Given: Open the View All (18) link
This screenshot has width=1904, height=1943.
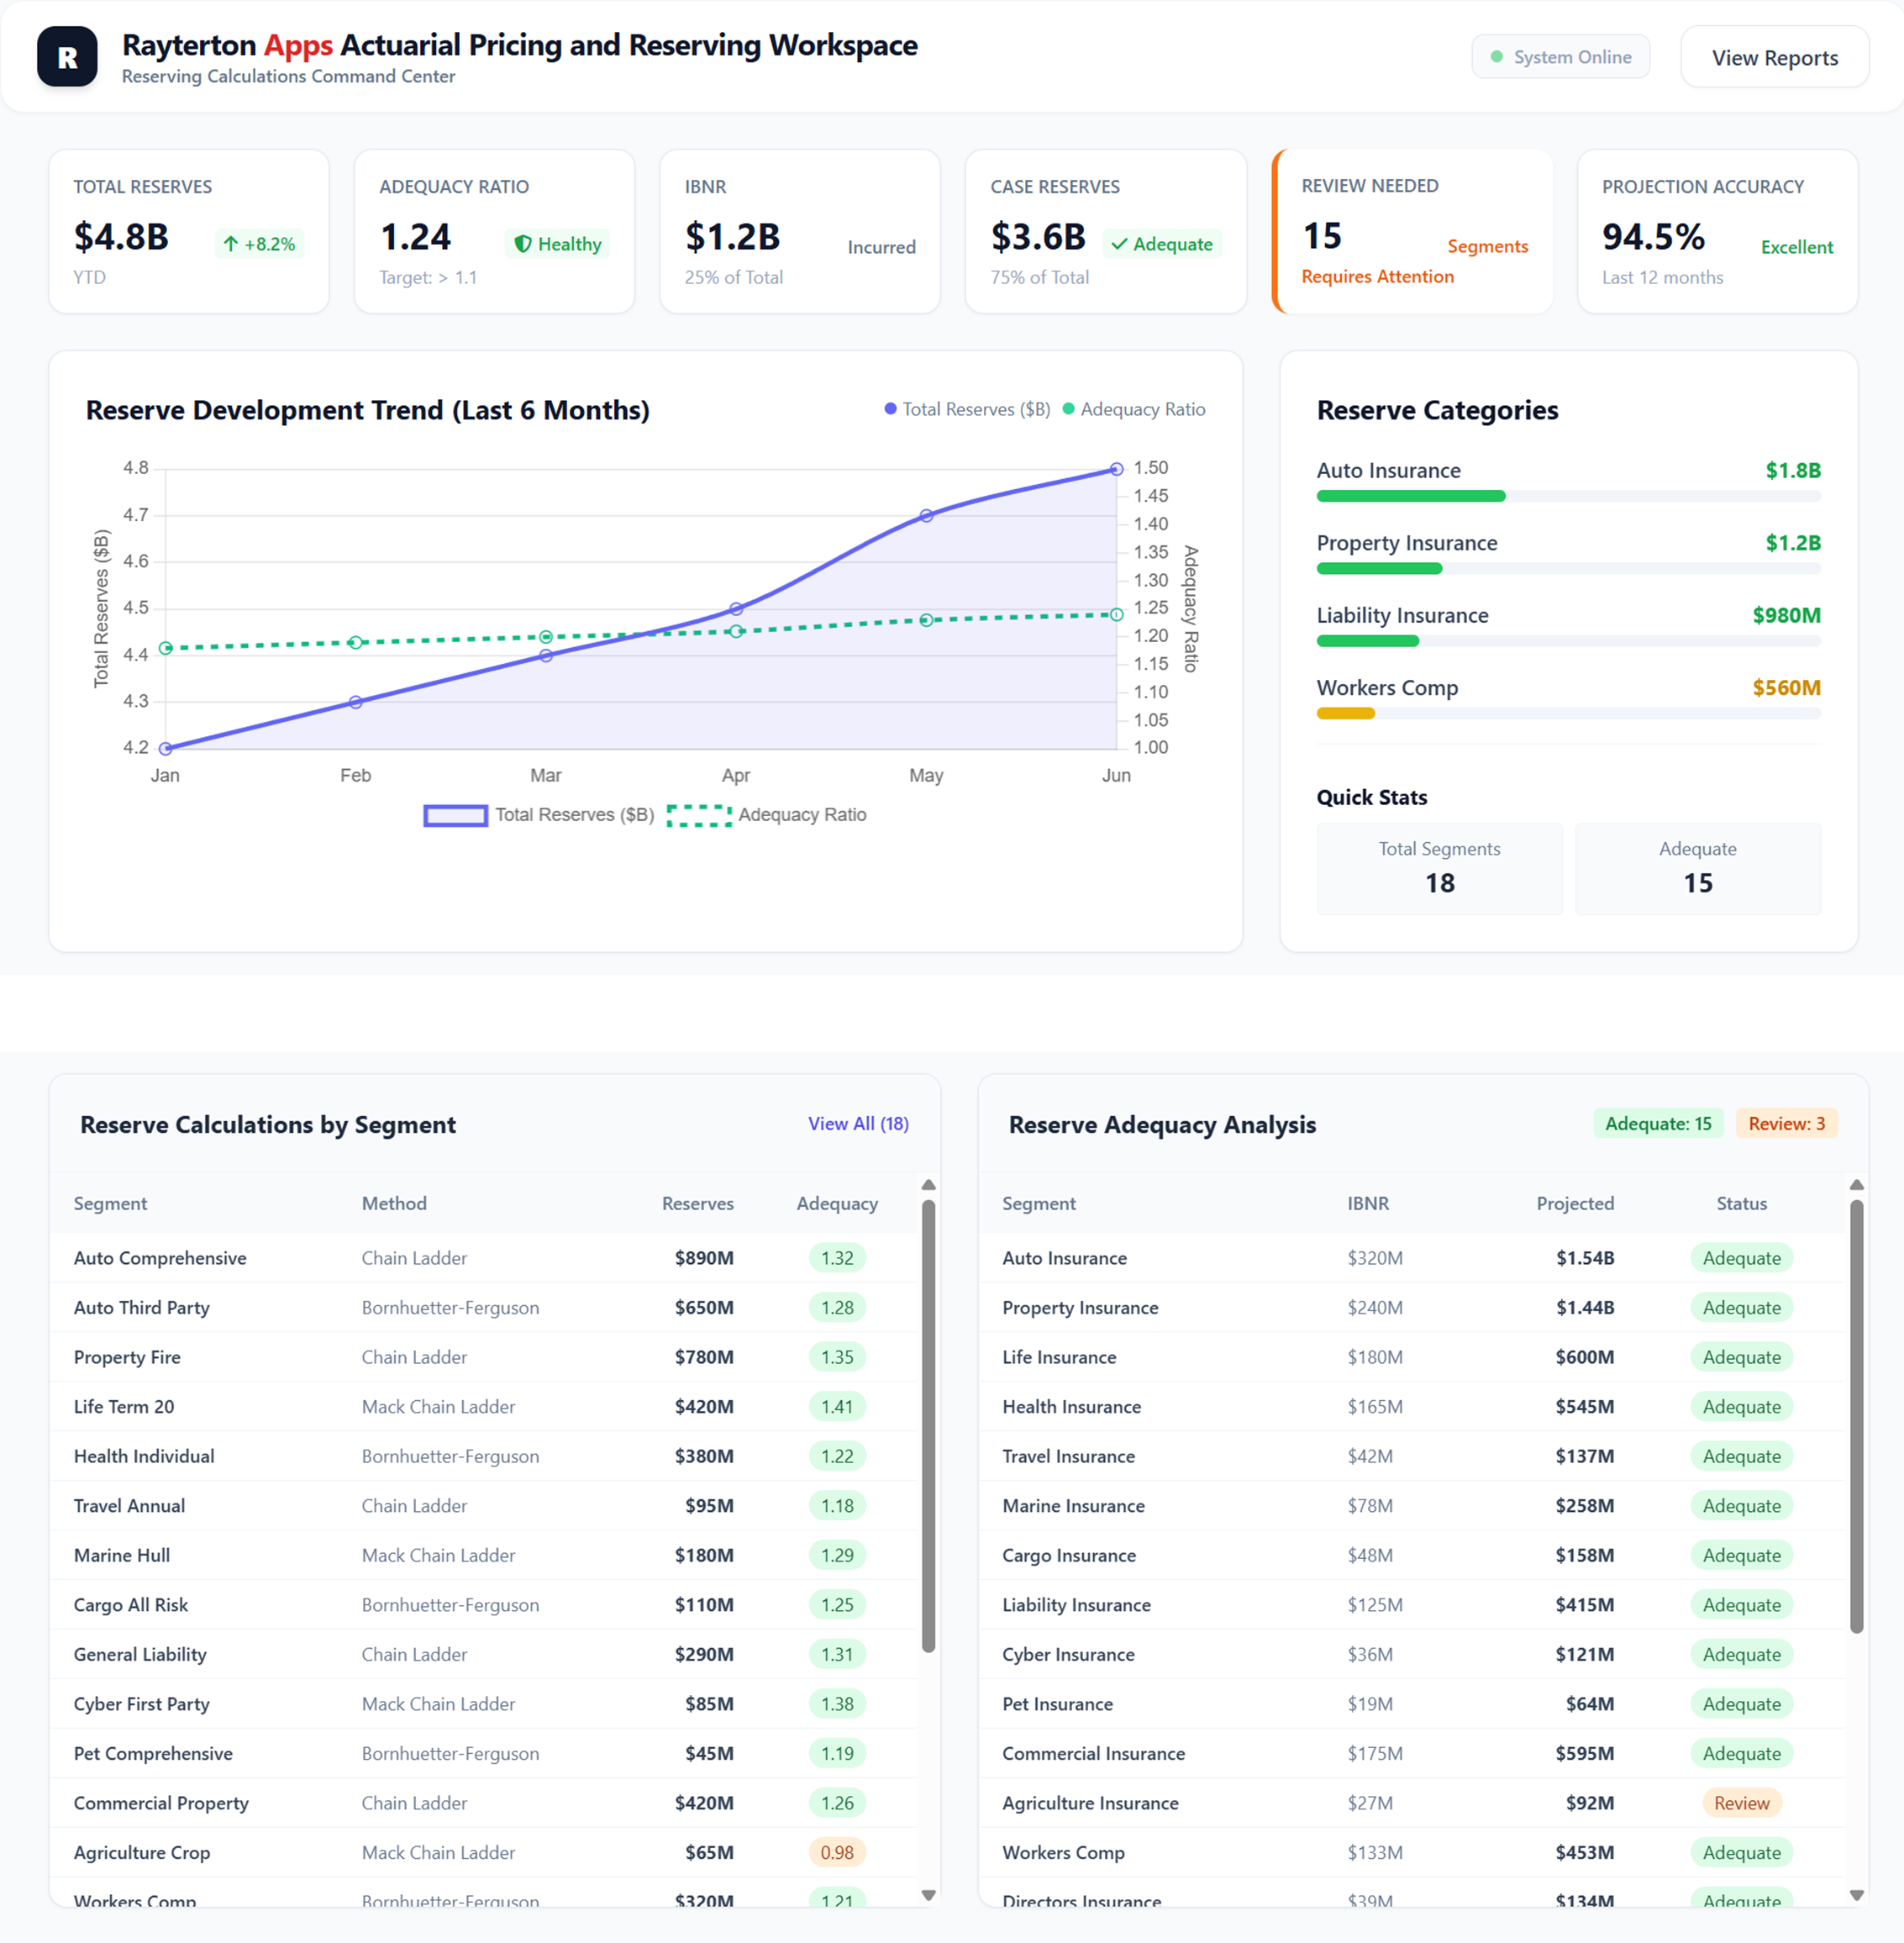Looking at the screenshot, I should pyautogui.click(x=857, y=1123).
